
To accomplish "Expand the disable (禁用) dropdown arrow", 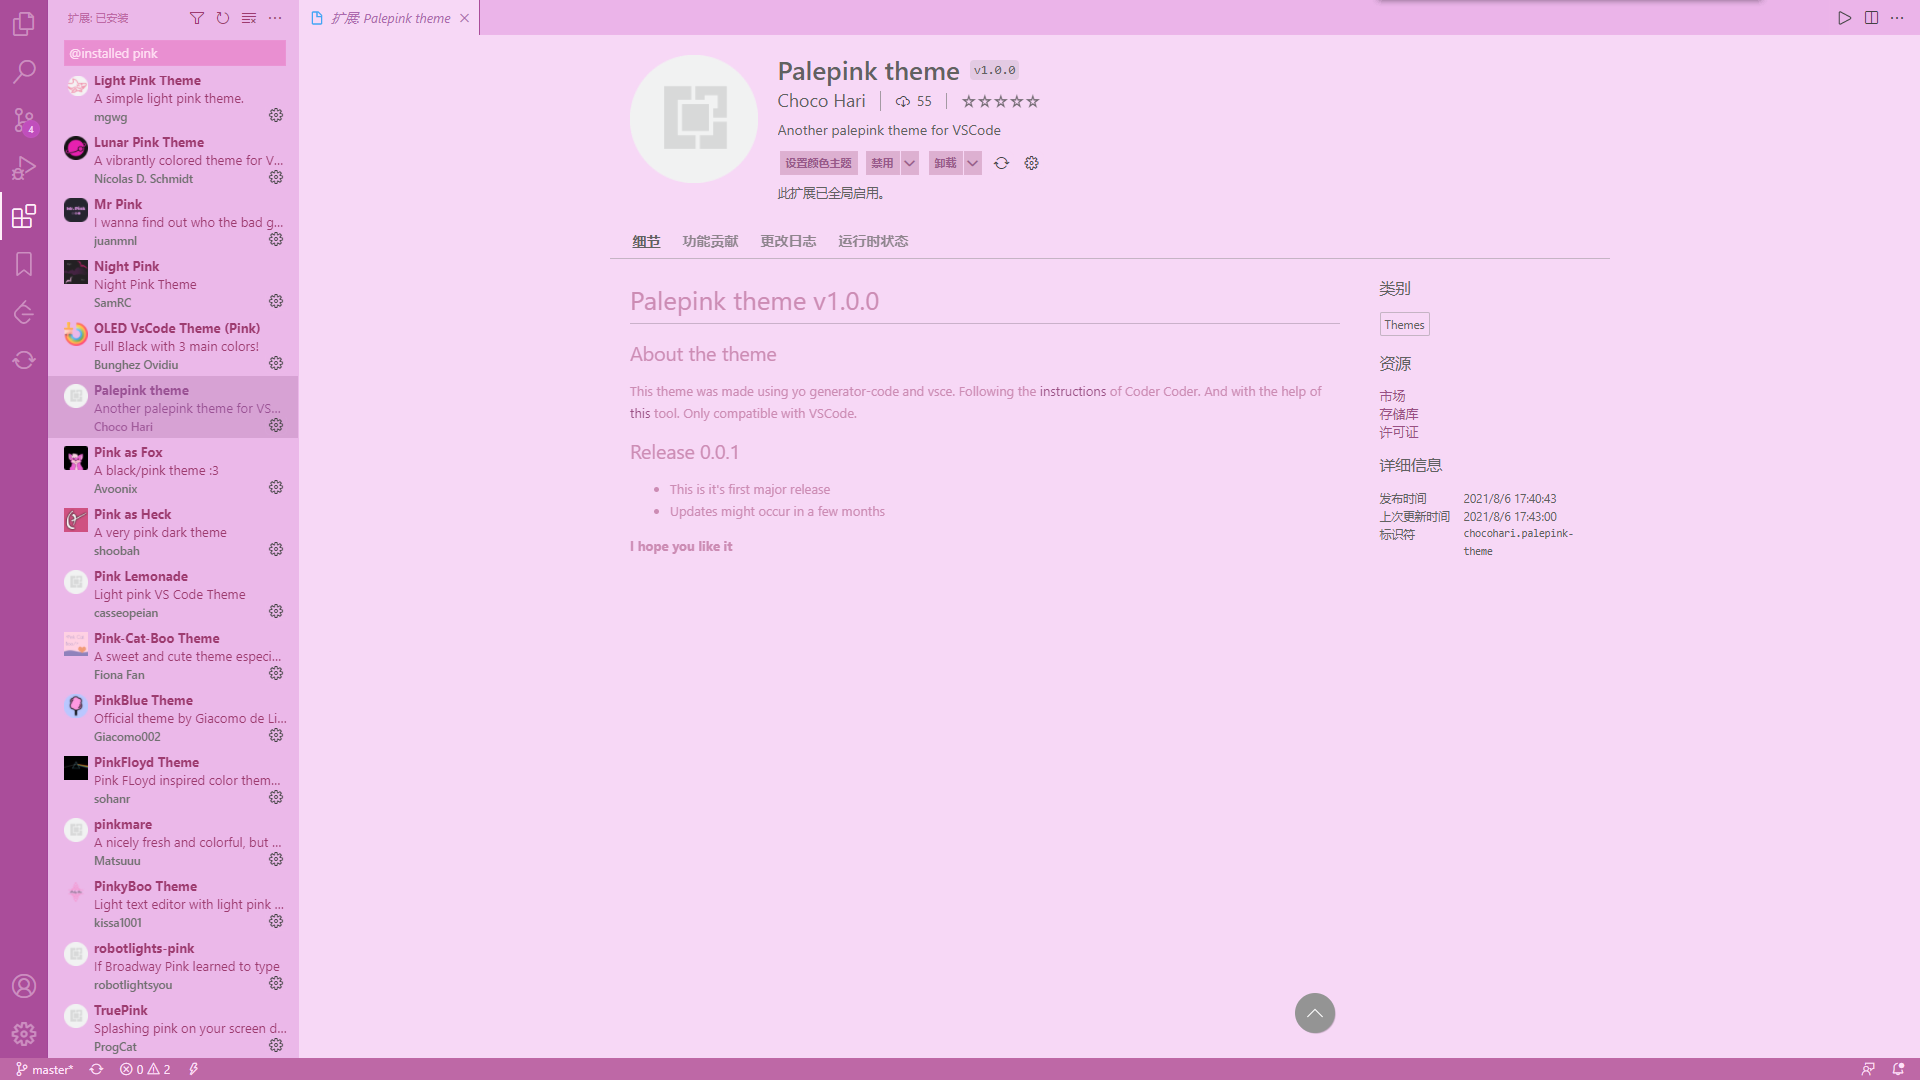I will click(x=909, y=163).
